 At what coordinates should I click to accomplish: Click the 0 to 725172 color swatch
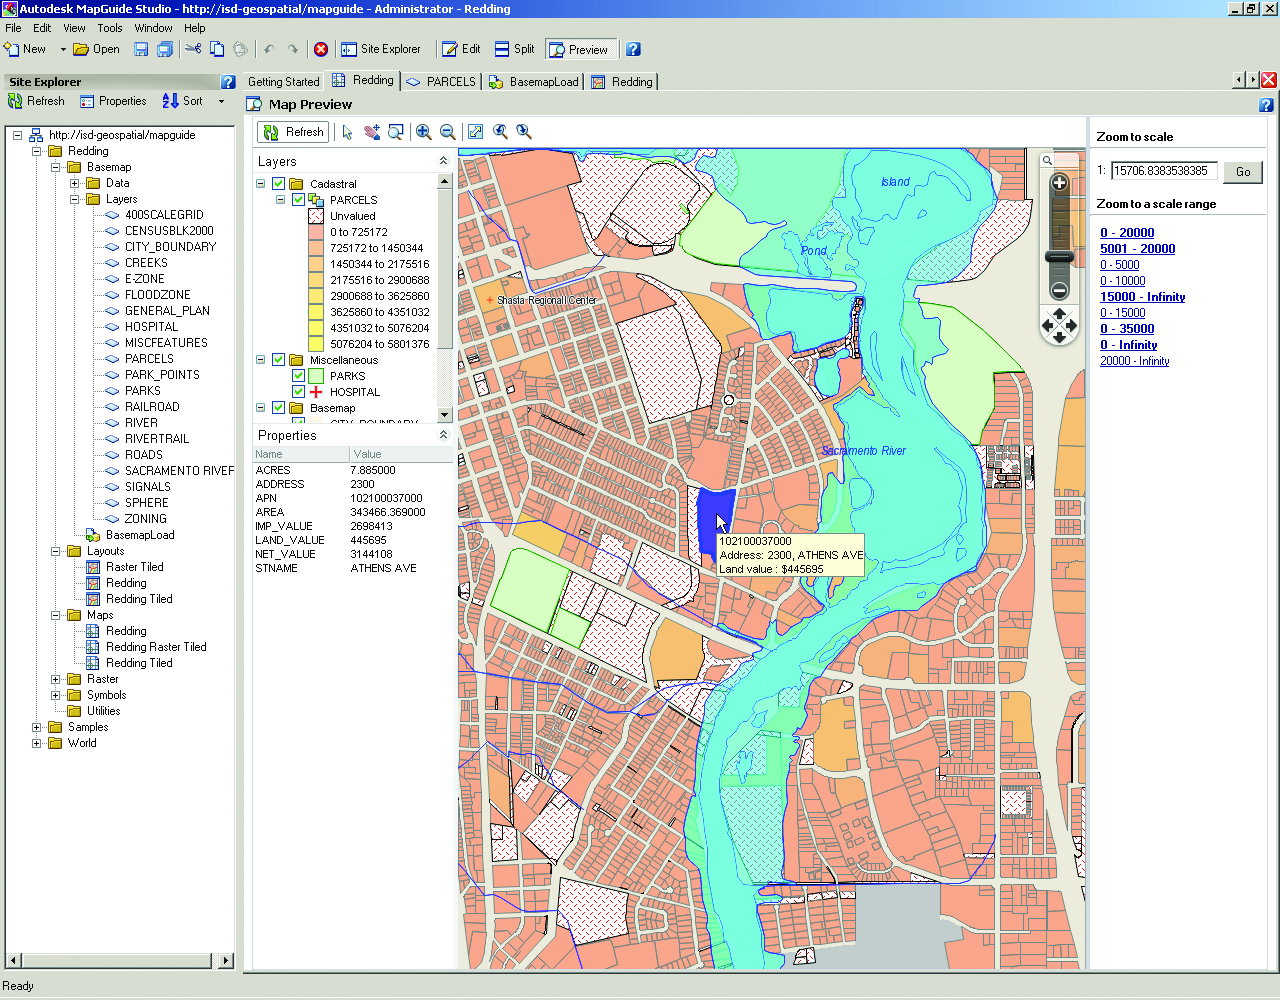pyautogui.click(x=316, y=232)
